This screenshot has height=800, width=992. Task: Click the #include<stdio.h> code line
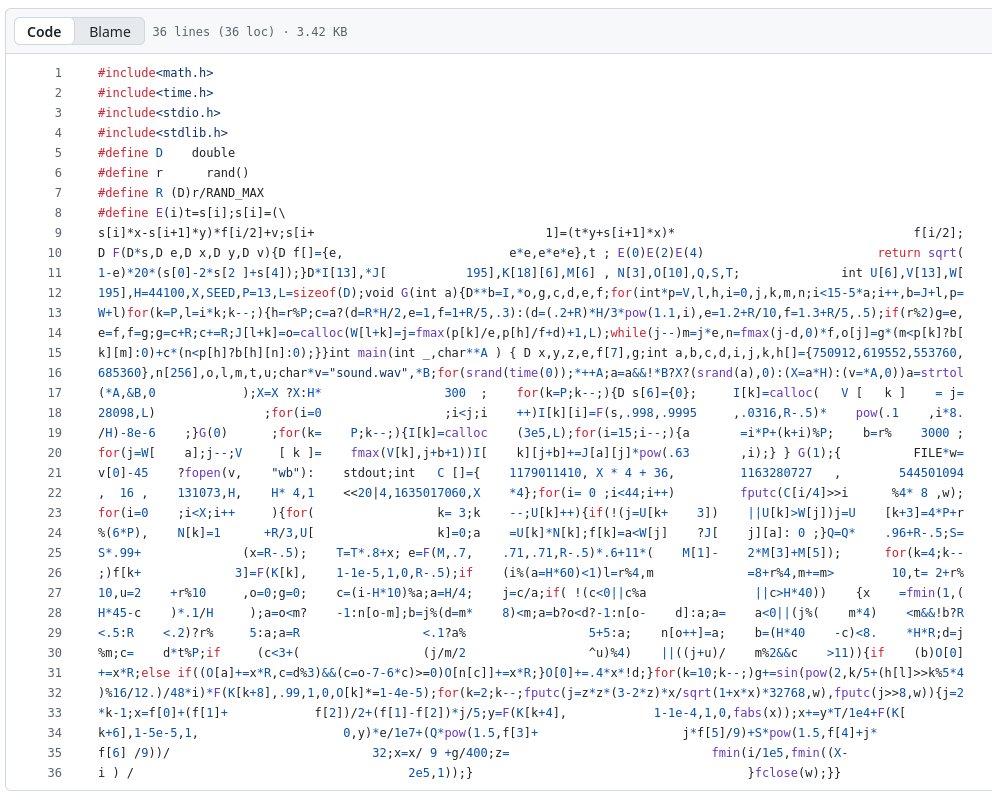pos(159,113)
